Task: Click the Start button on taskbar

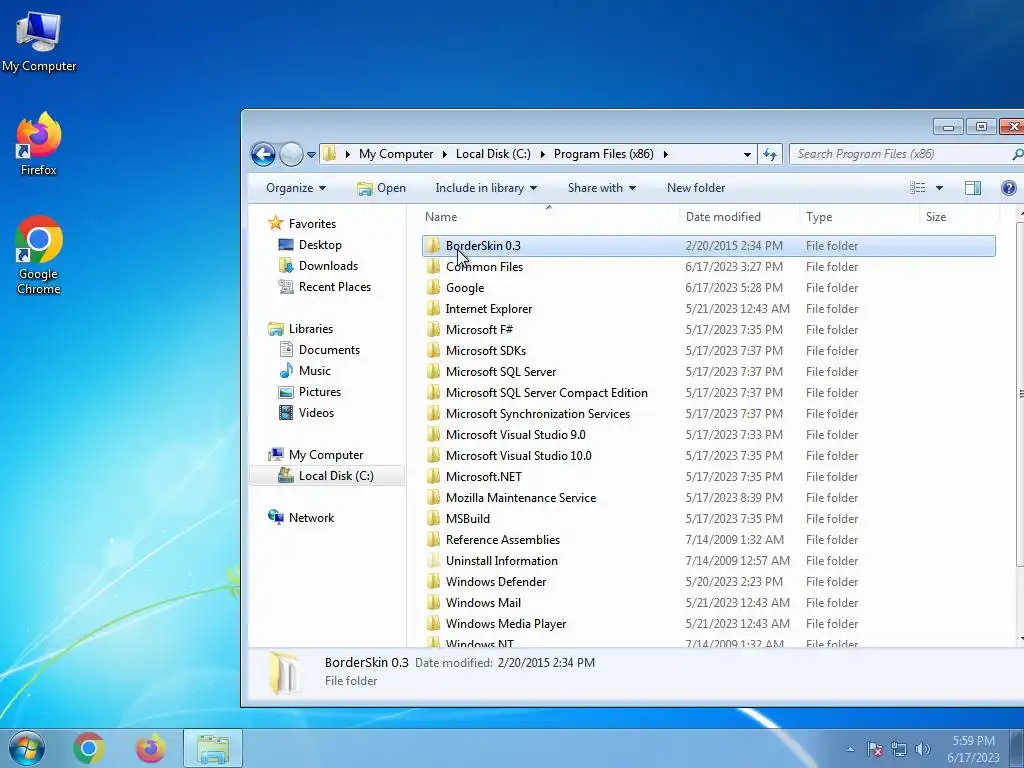Action: [27, 748]
